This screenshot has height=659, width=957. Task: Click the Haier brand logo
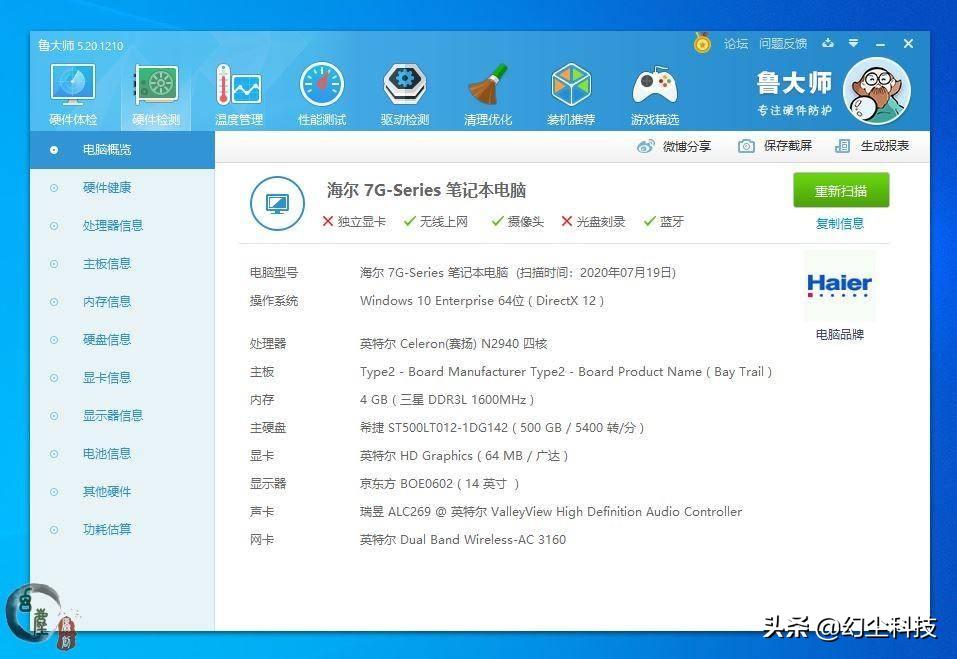coord(839,287)
